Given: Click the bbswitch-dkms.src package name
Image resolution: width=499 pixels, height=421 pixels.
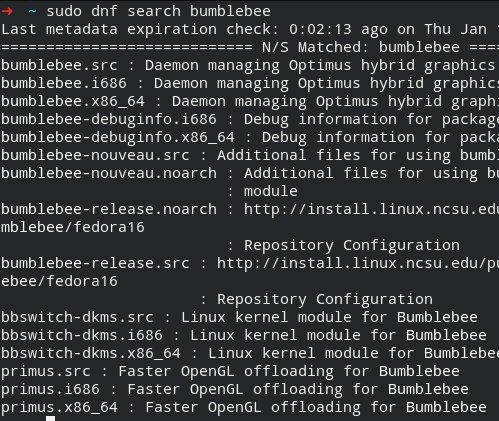Looking at the screenshot, I should tap(77, 317).
